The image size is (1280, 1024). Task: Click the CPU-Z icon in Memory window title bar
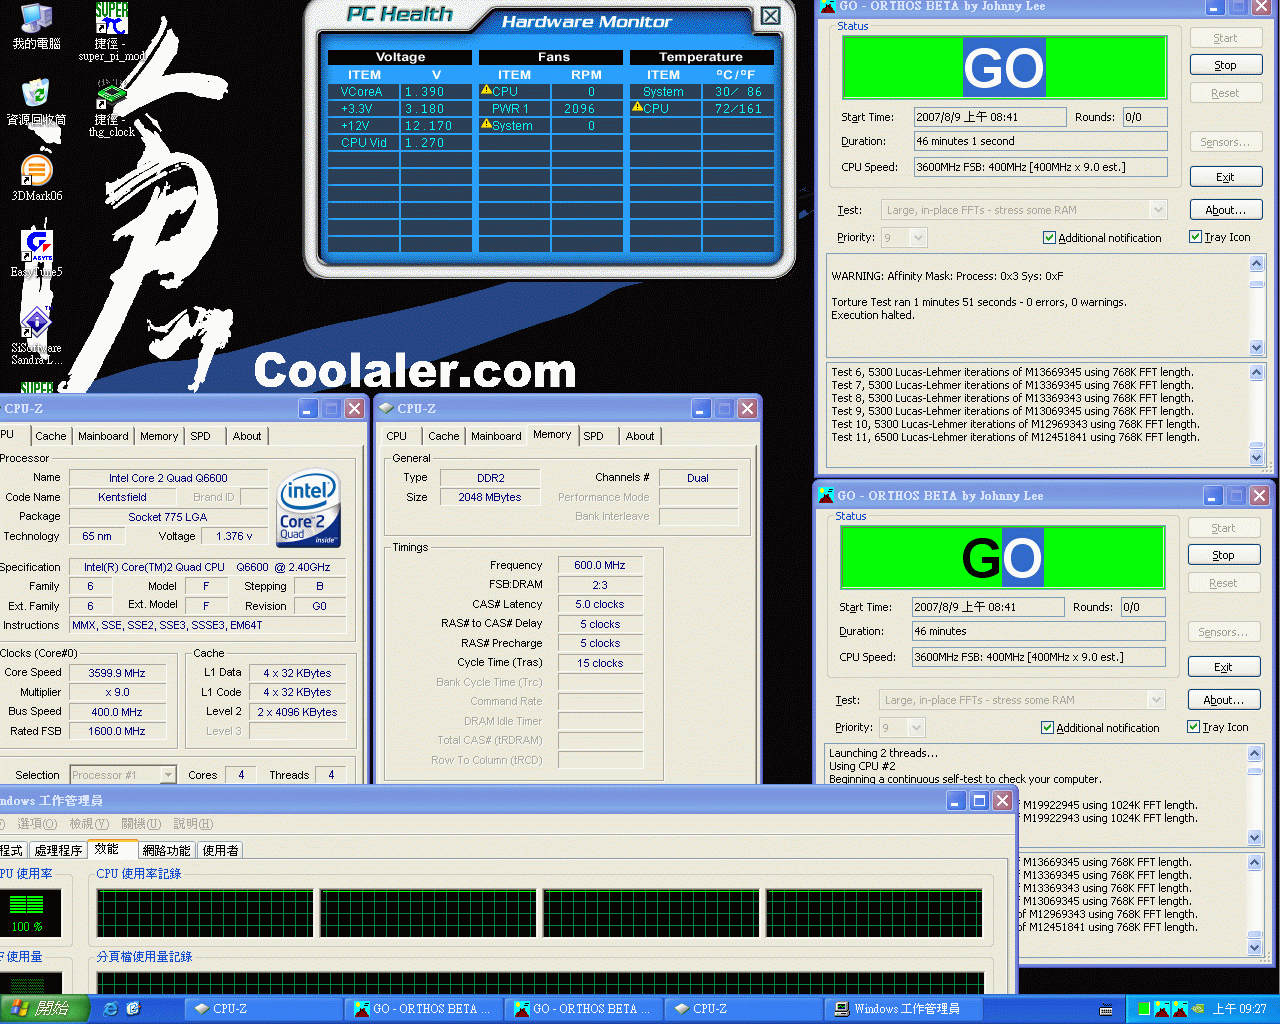(x=386, y=408)
